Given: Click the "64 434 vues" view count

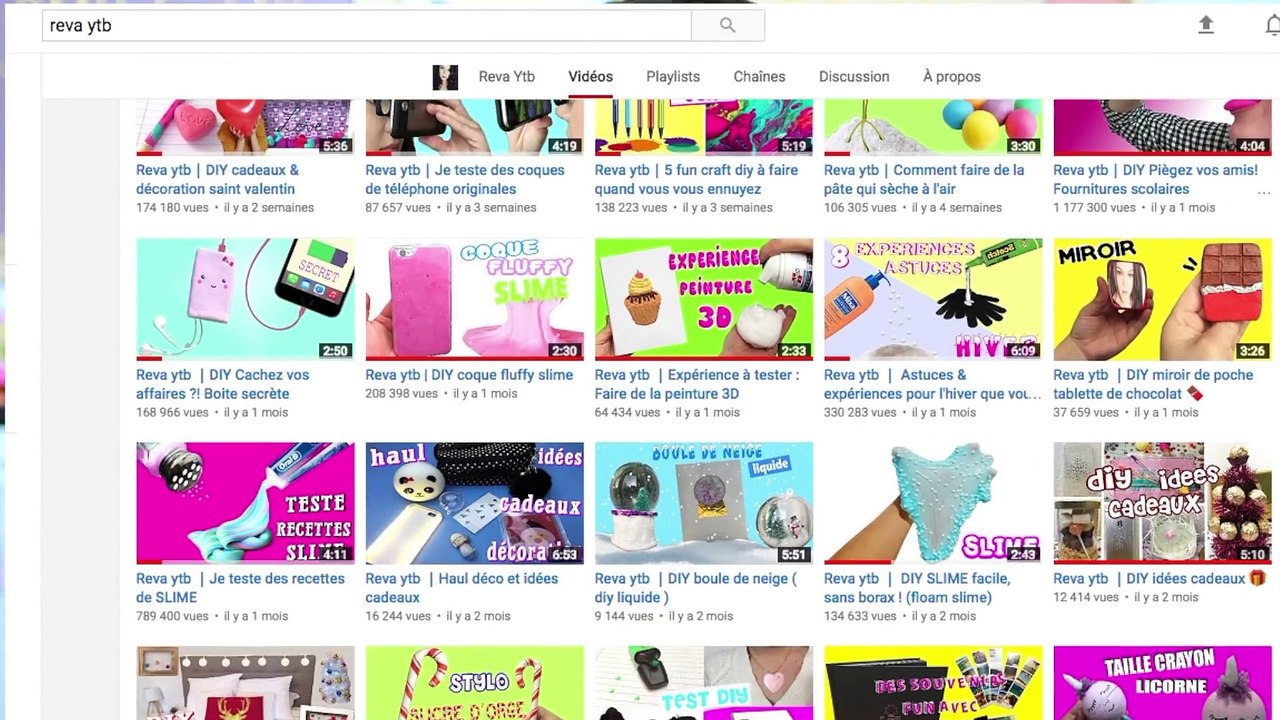Looking at the screenshot, I should coord(628,413).
